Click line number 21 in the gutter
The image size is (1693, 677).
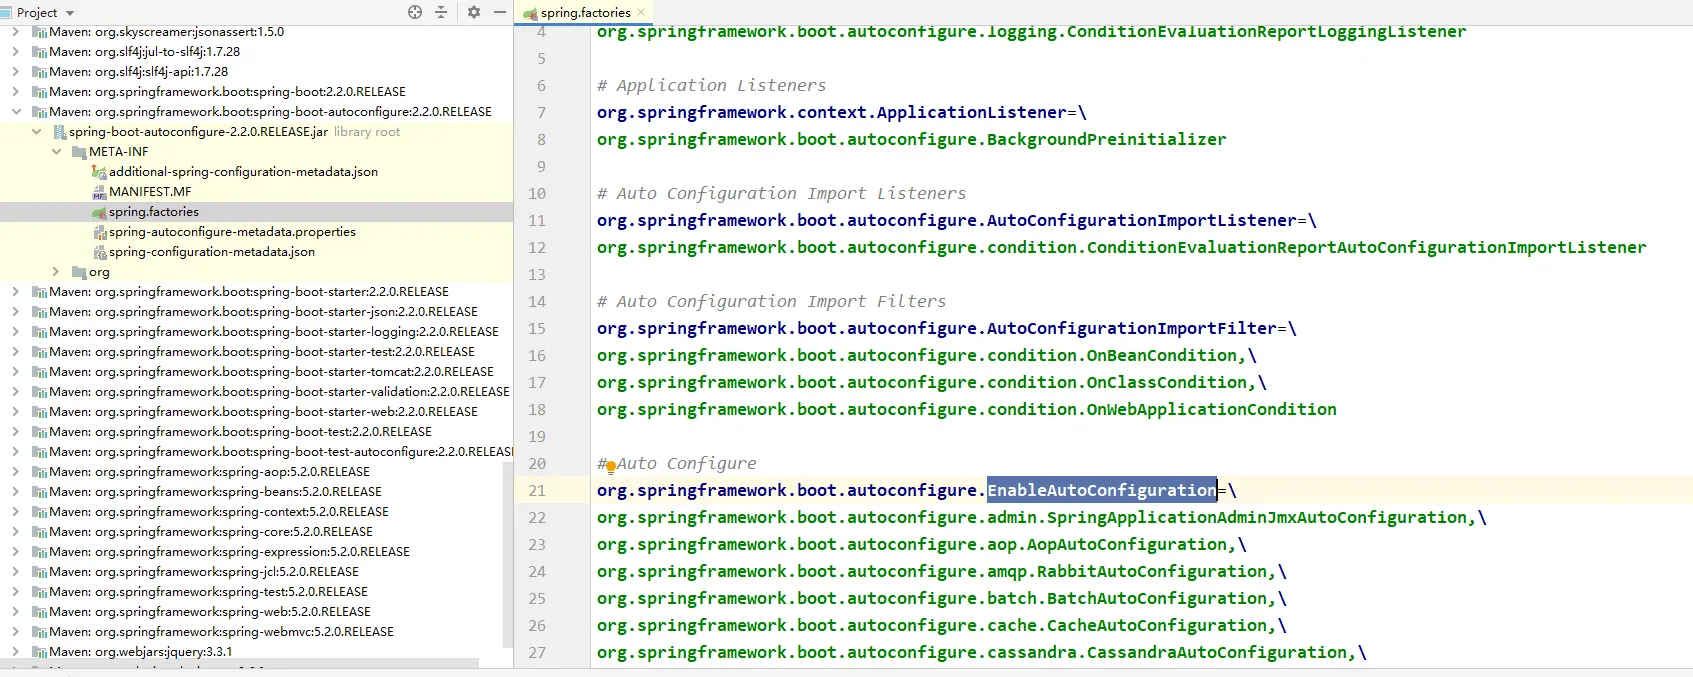point(537,490)
